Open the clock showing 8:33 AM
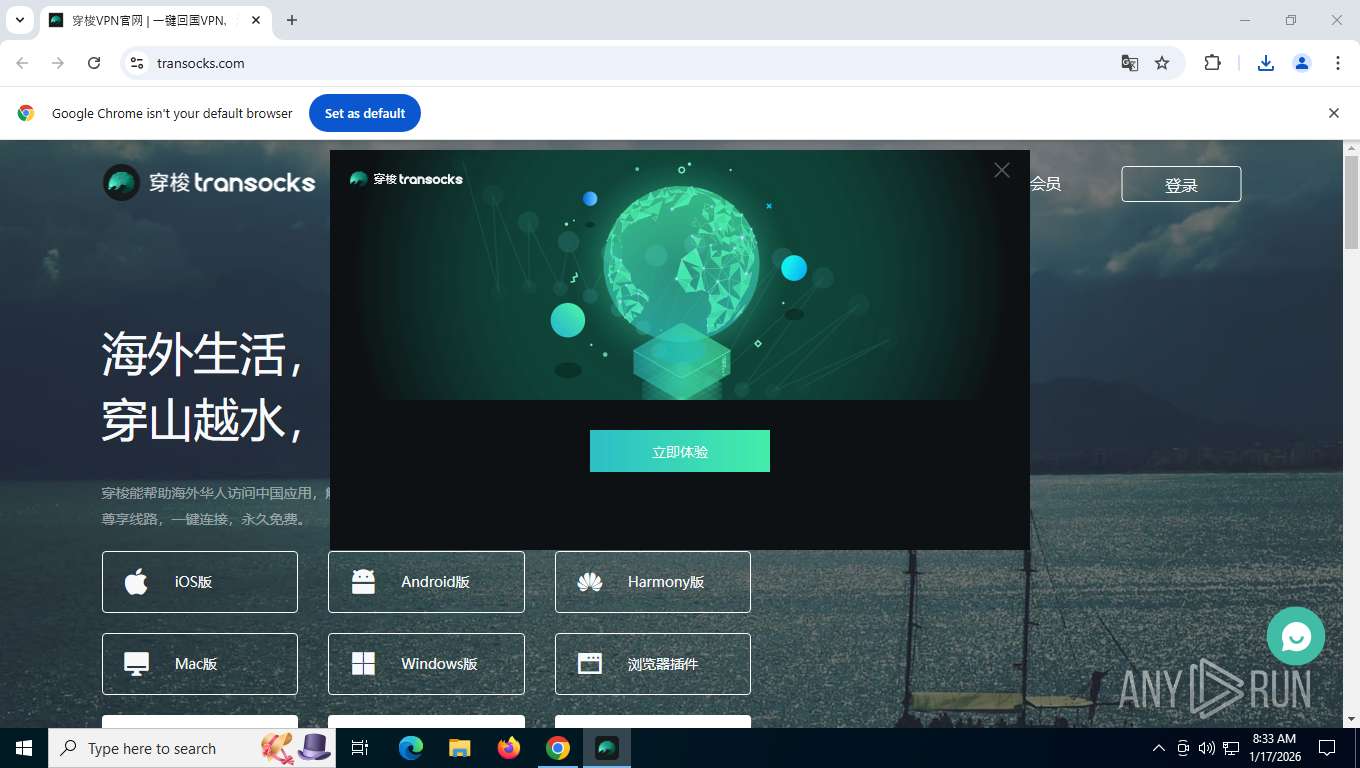Image resolution: width=1360 pixels, height=768 pixels. point(1274,748)
